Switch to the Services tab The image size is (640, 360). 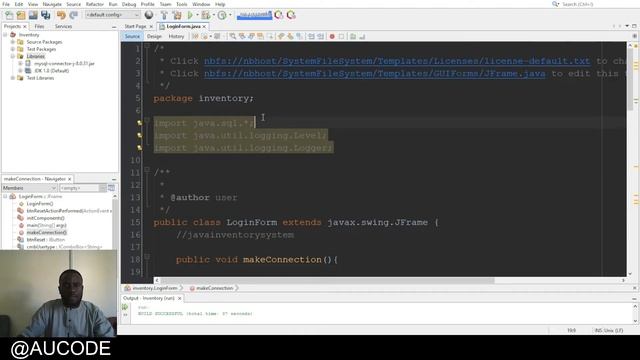(63, 26)
